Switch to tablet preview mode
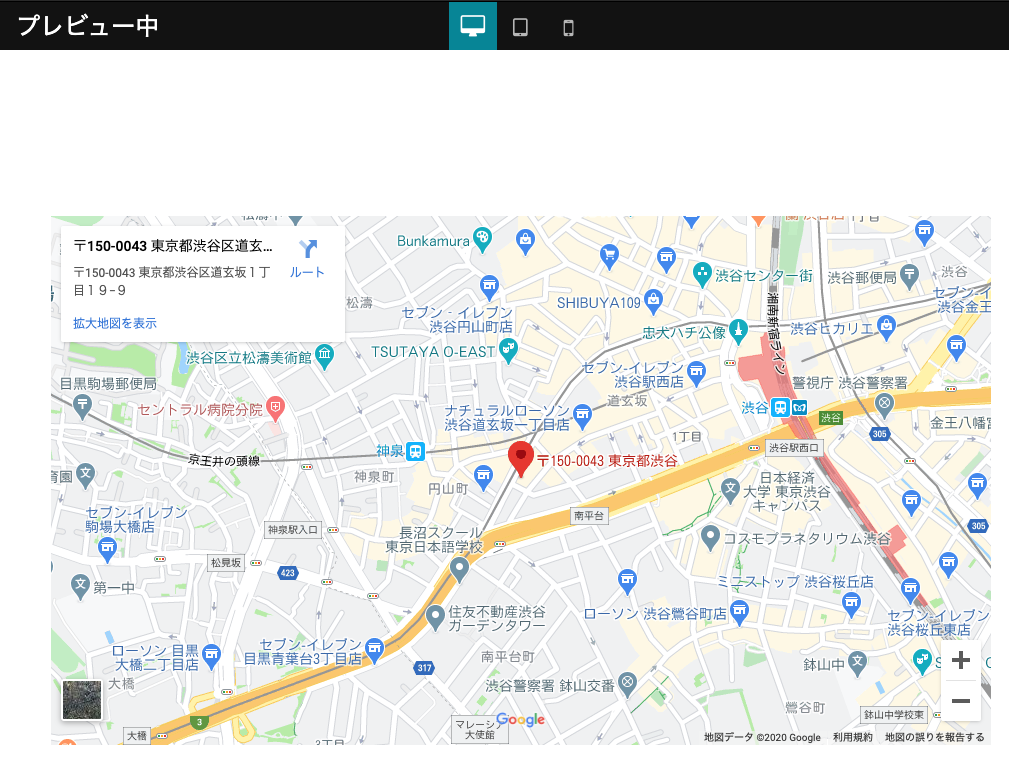The width and height of the screenshot is (1009, 761). pyautogui.click(x=520, y=27)
